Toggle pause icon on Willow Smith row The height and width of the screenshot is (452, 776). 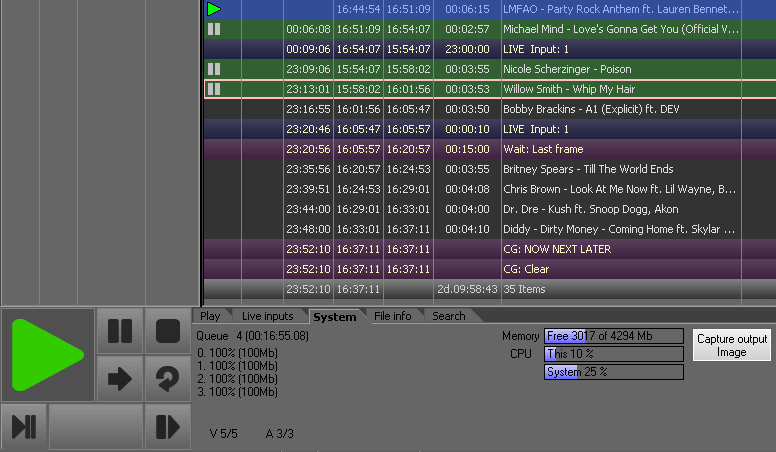point(214,89)
